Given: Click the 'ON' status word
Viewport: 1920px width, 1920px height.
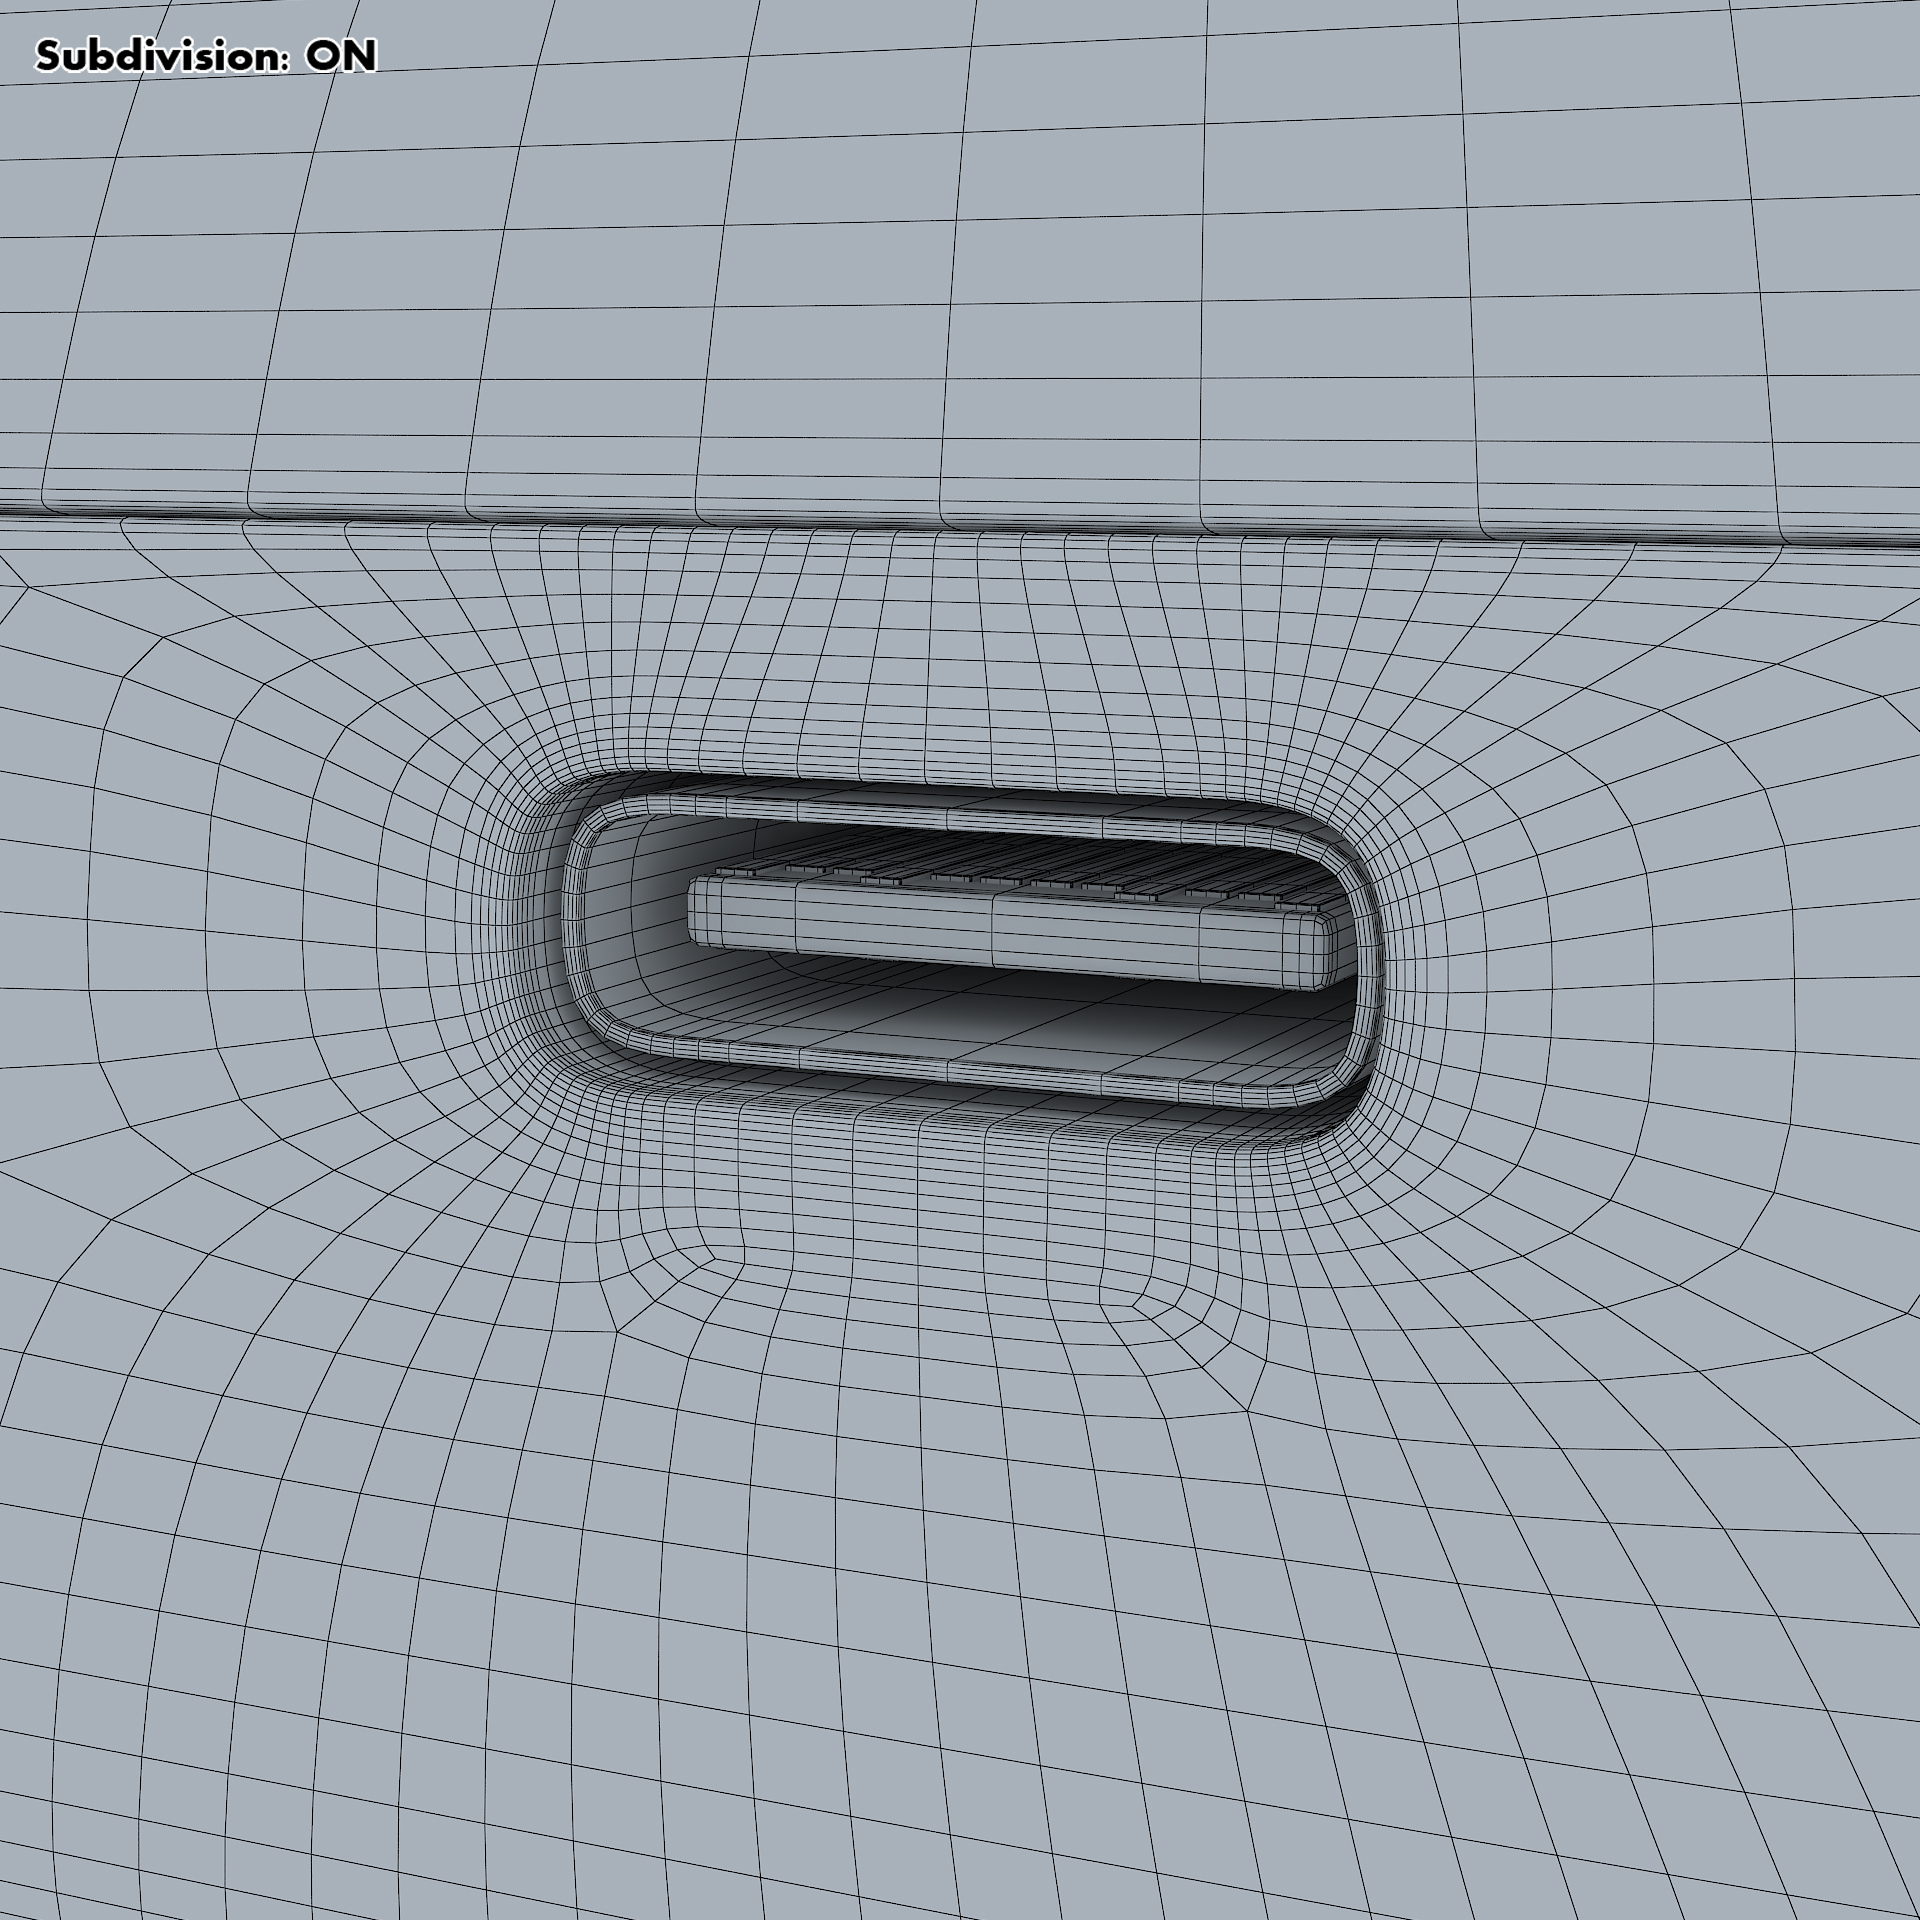Looking at the screenshot, I should click(x=341, y=57).
